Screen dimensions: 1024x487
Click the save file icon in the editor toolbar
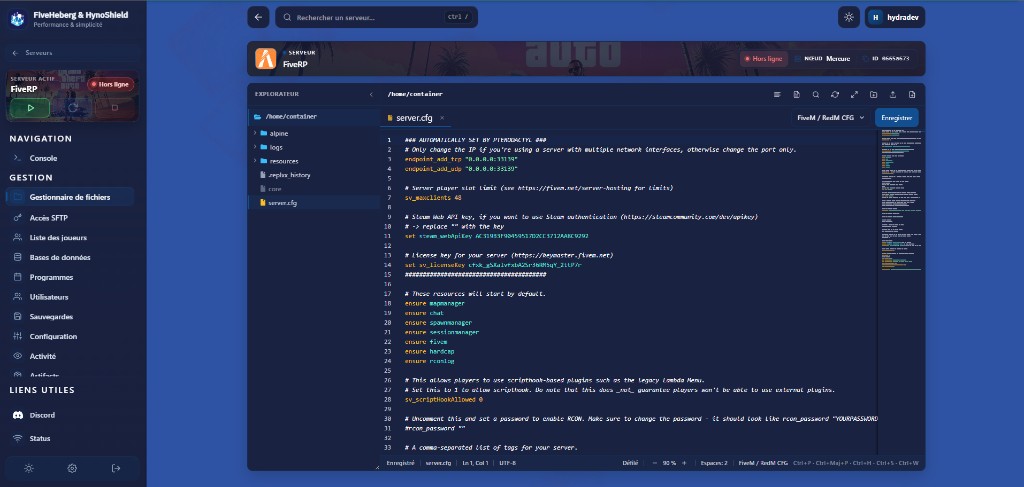click(796, 95)
